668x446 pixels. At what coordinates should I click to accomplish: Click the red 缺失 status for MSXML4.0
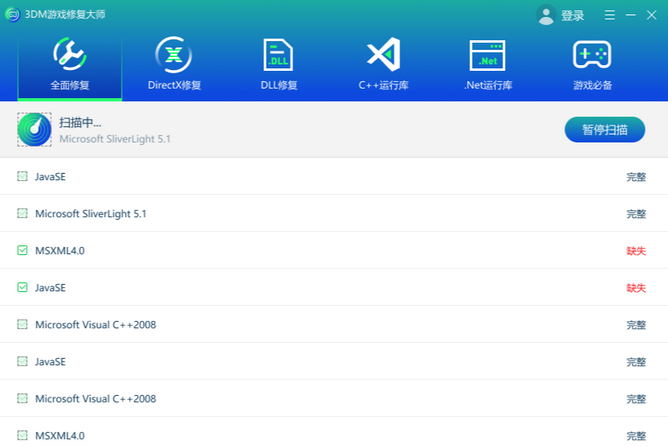click(x=635, y=251)
